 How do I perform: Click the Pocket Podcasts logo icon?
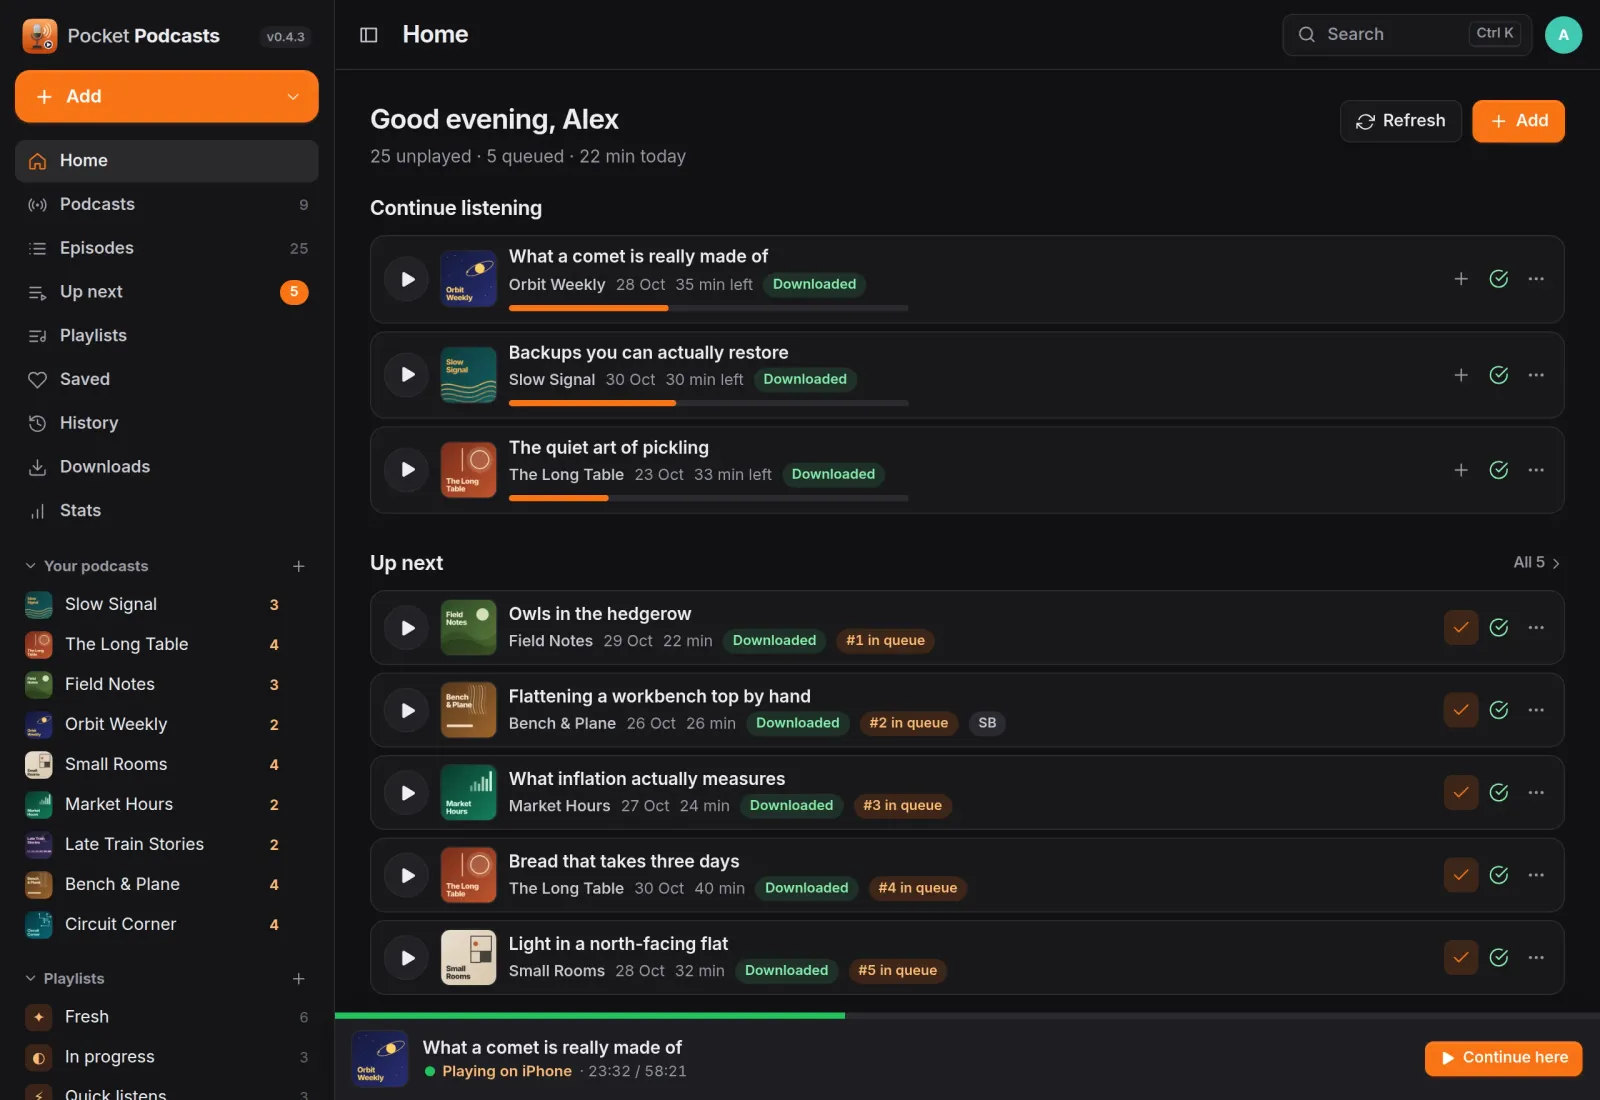click(x=40, y=36)
